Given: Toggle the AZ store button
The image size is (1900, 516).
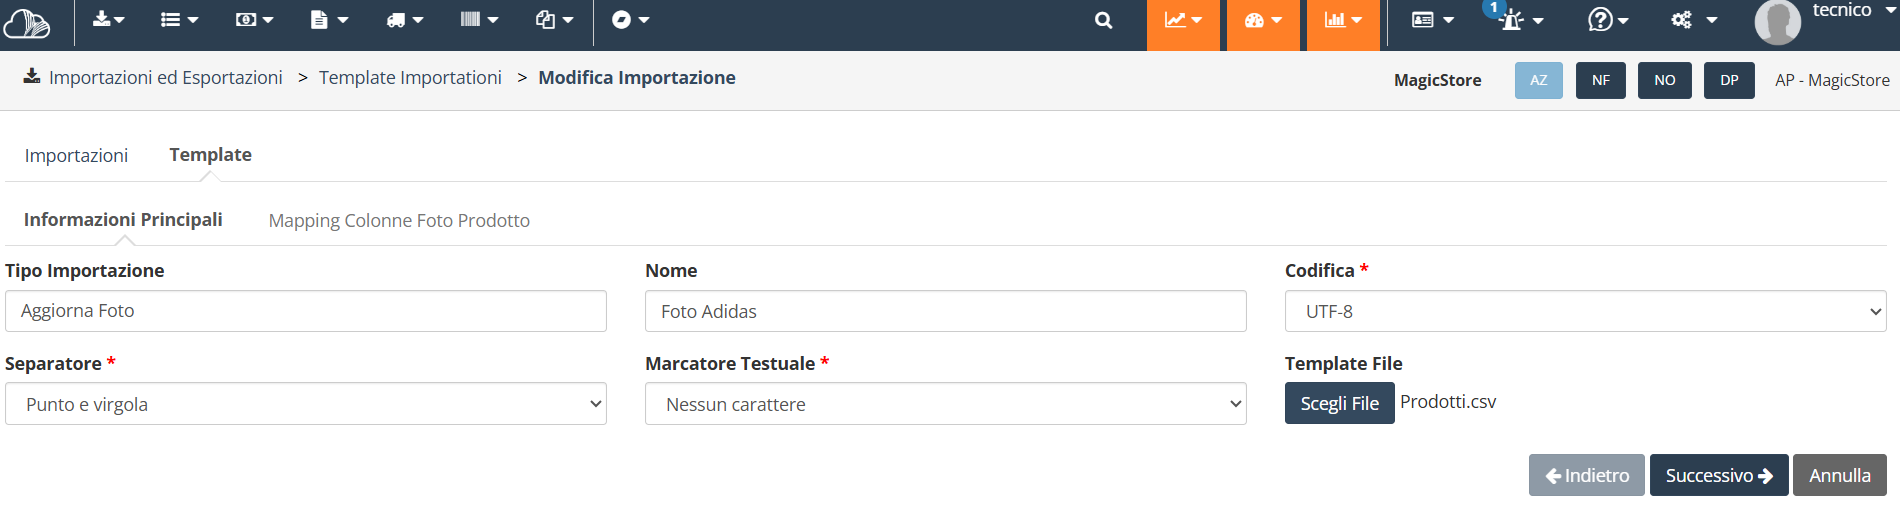Looking at the screenshot, I should (x=1538, y=80).
